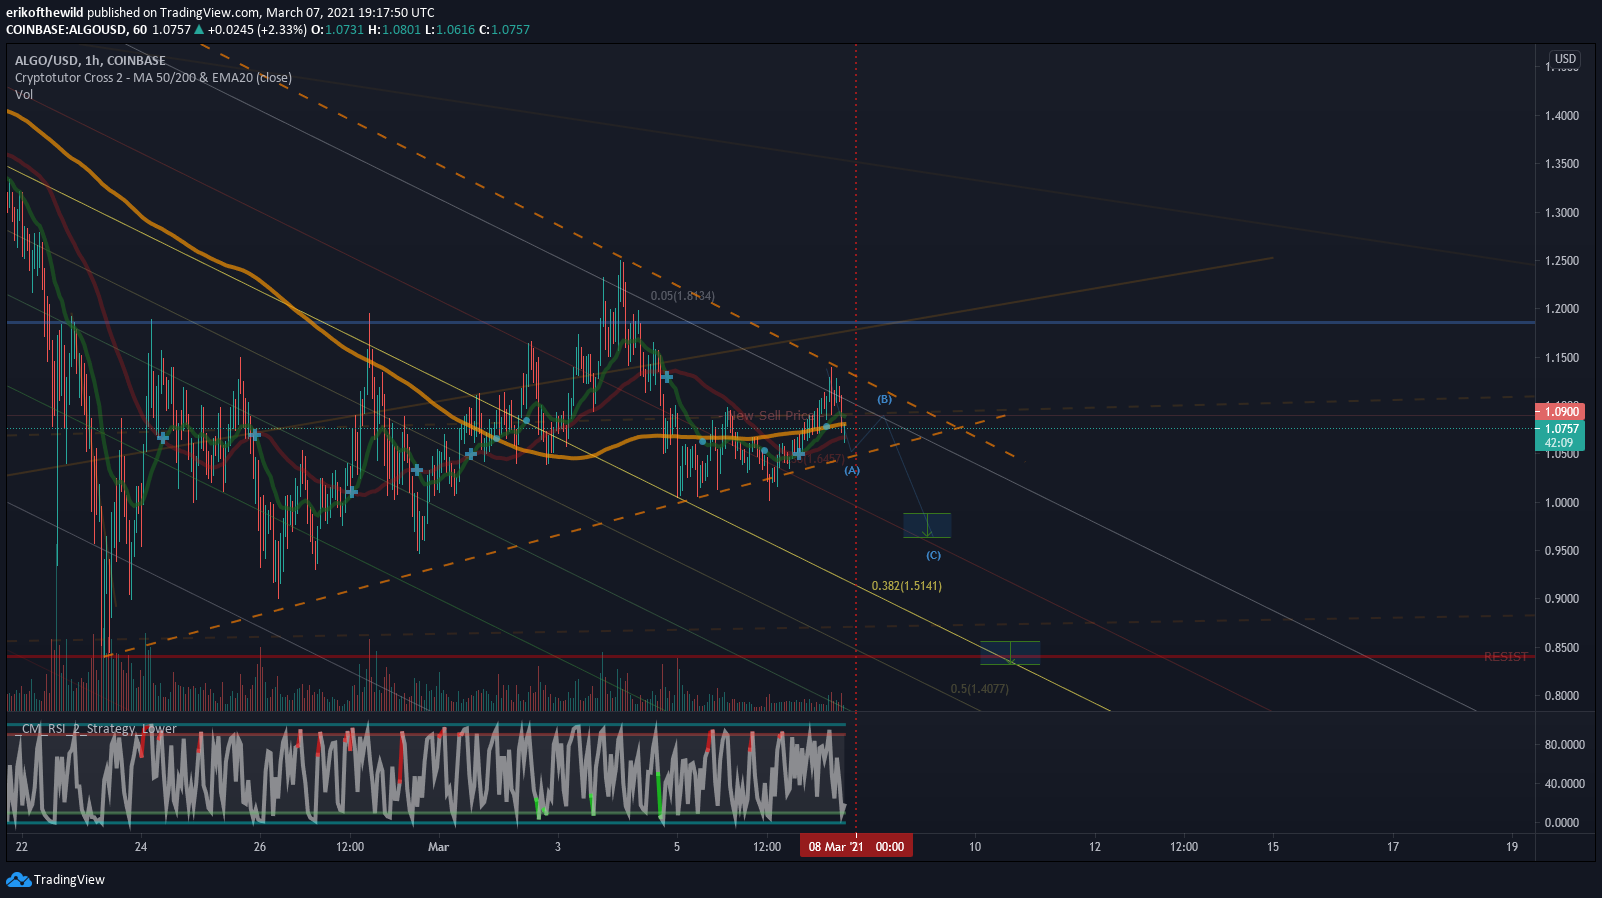Click the 1.2000 price axis label
Screen dimensions: 1602x898
[x=1562, y=309]
